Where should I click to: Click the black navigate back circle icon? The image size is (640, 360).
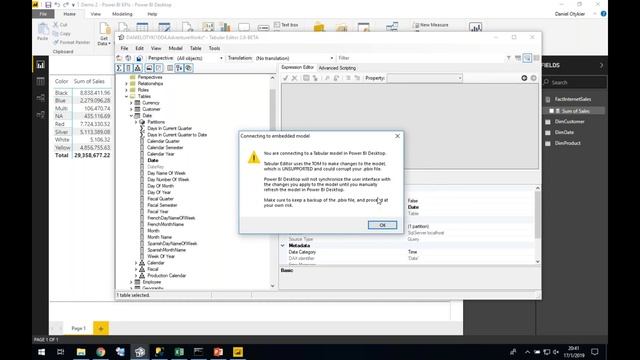524,78
